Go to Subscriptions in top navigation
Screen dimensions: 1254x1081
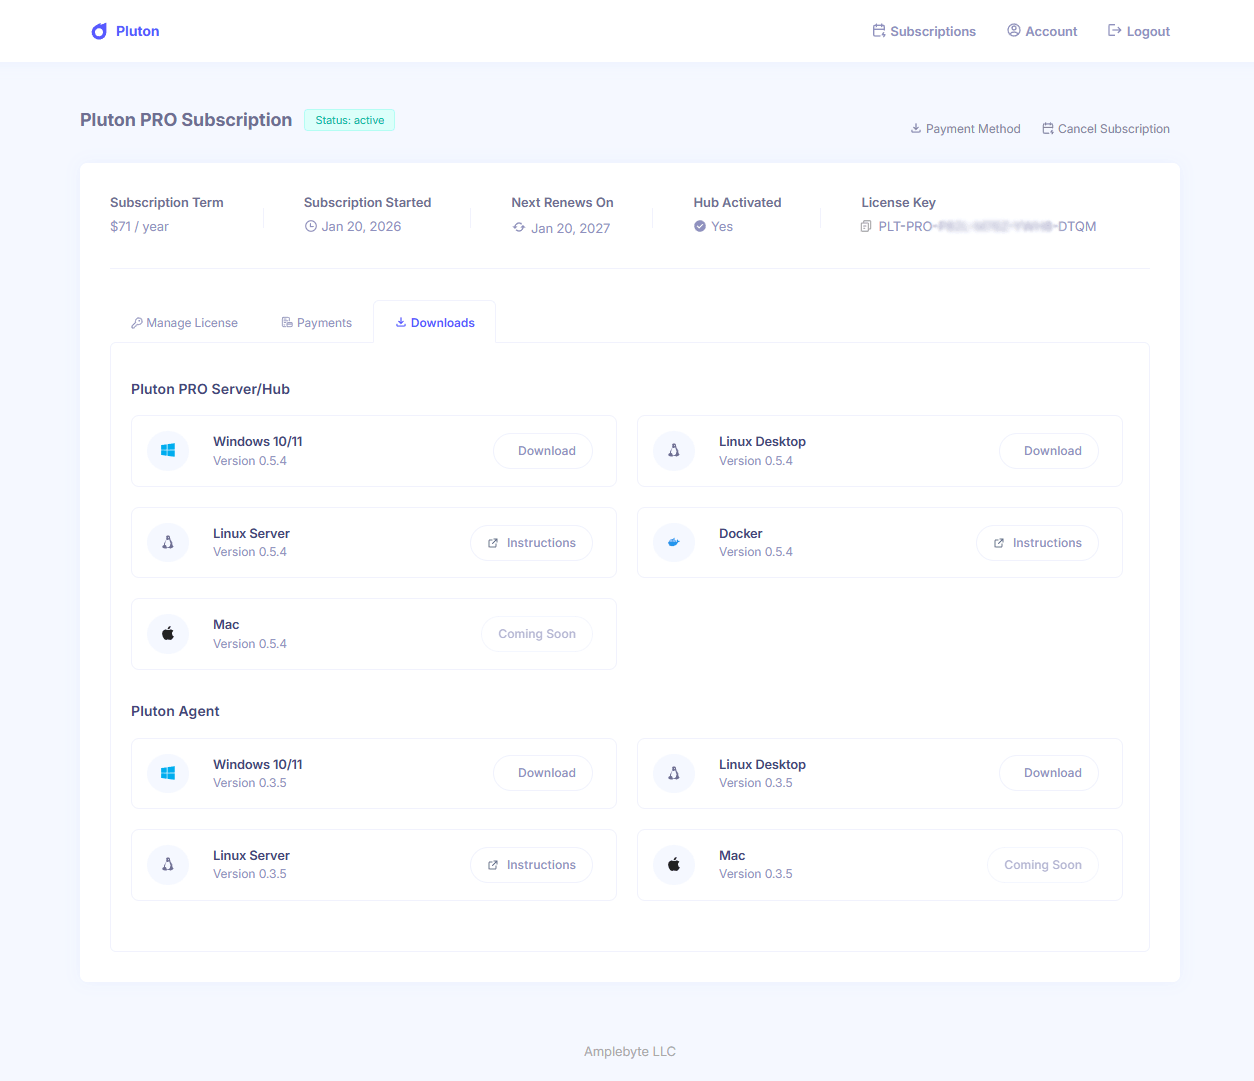[923, 31]
